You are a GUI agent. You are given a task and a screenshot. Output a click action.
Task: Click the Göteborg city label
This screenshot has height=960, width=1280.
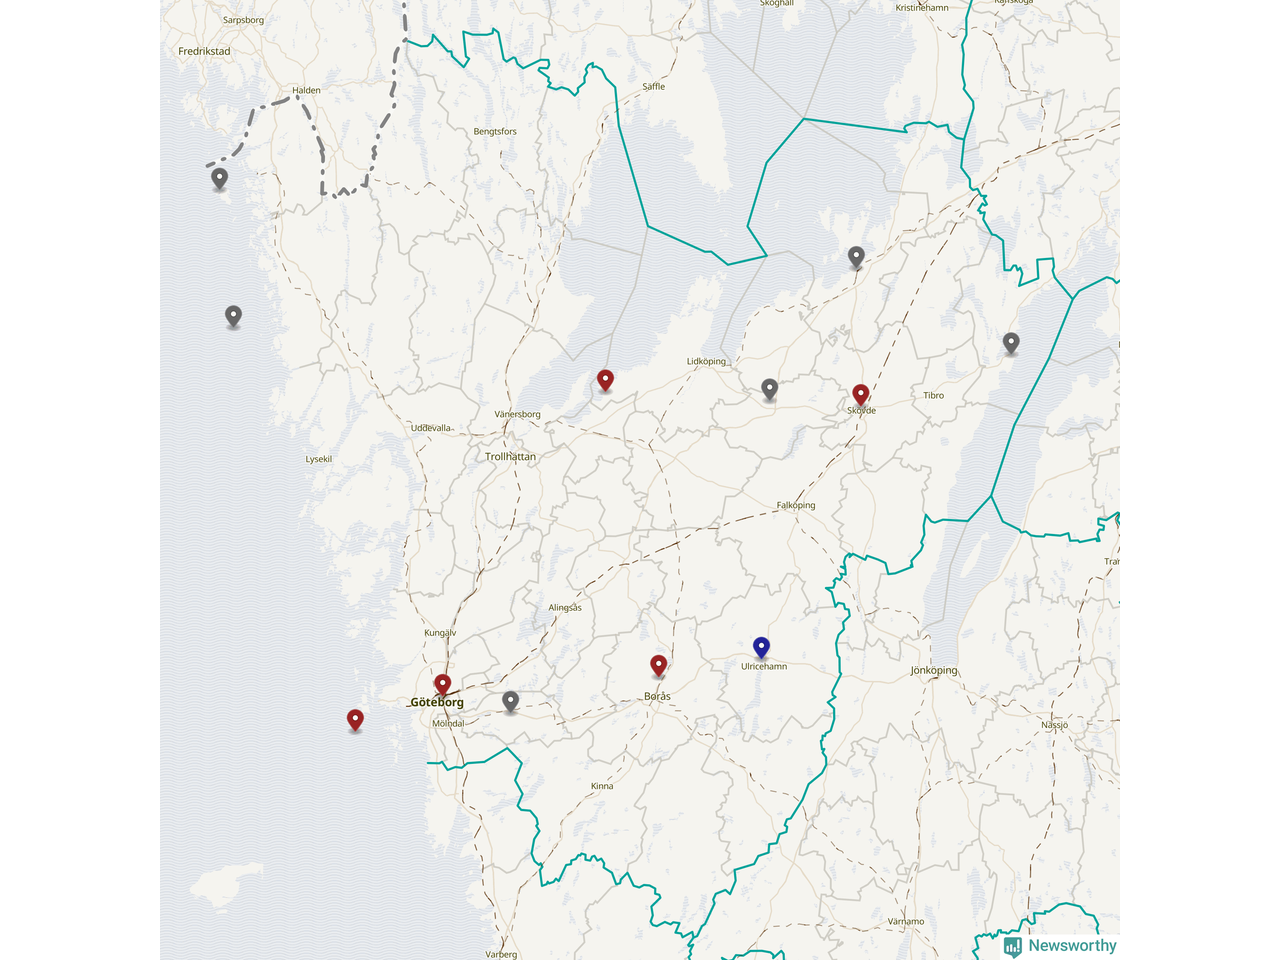point(437,703)
